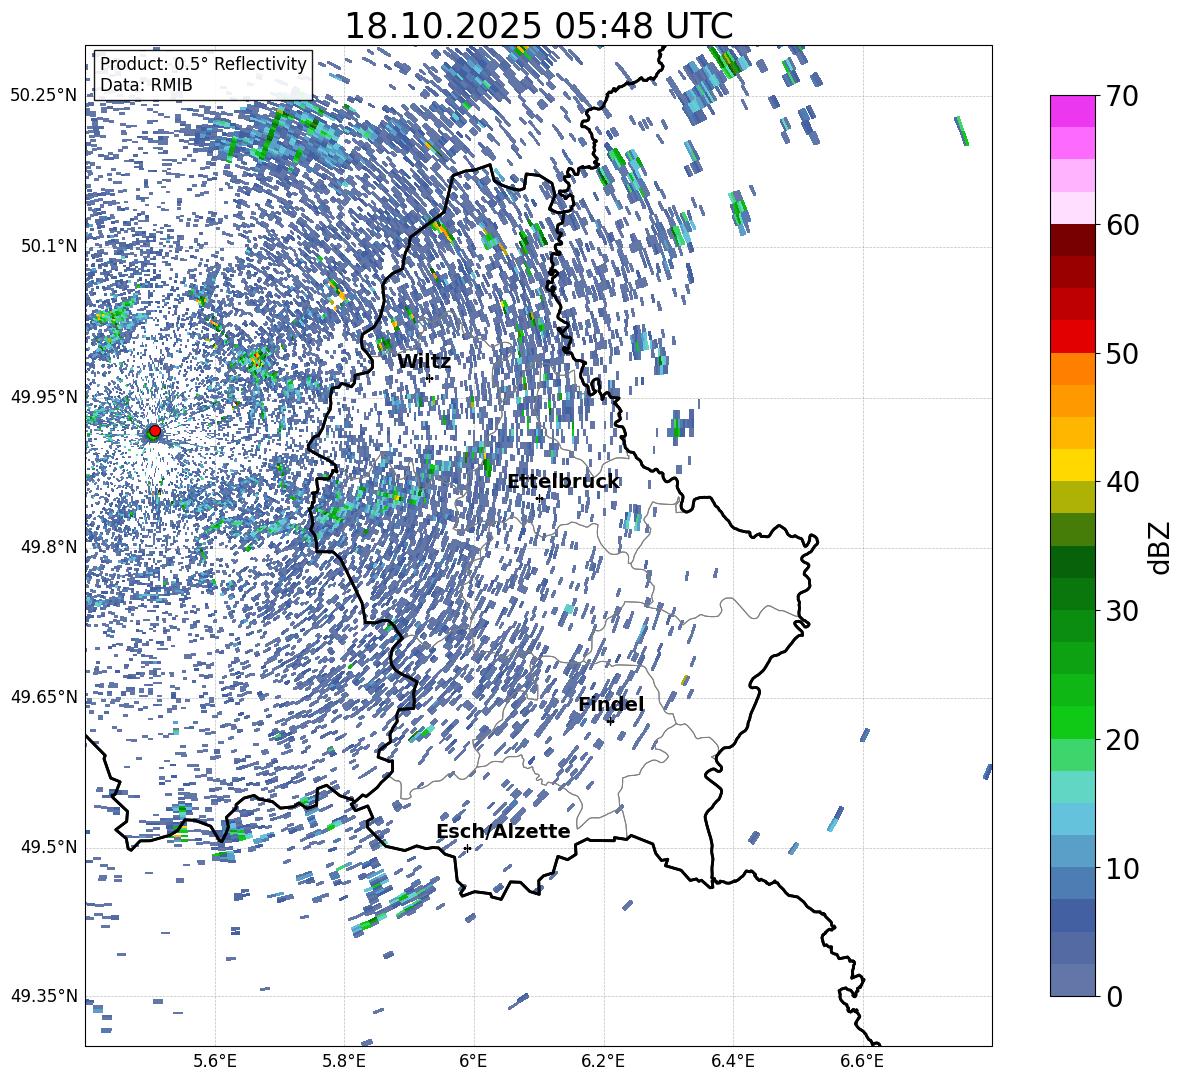Click the 20 tick on colorbar
Screen dimensions: 1184x1081
click(x=1122, y=740)
